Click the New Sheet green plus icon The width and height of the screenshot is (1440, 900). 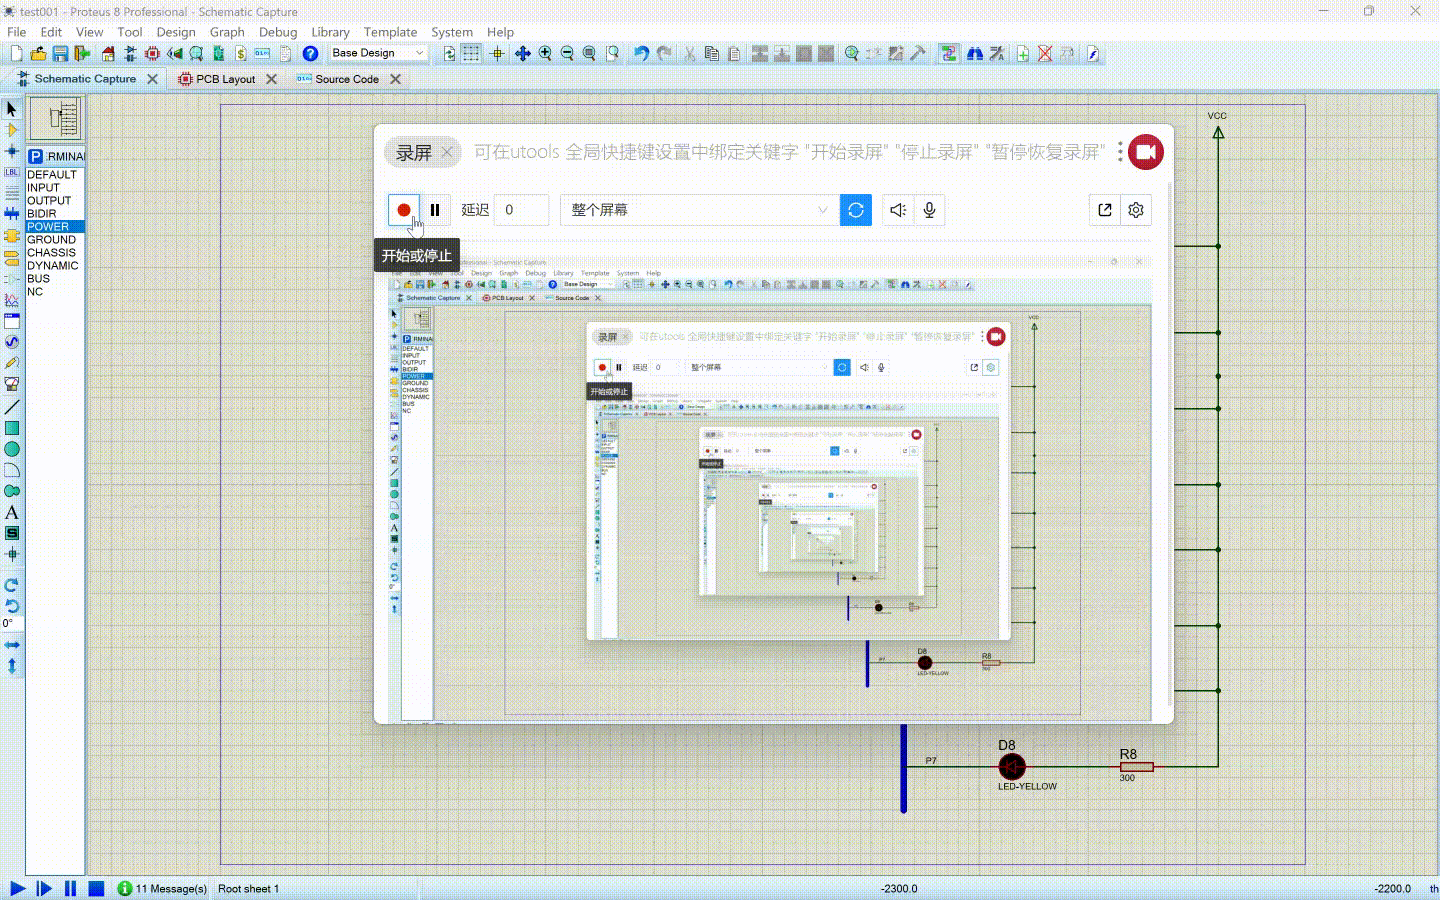tap(1023, 54)
